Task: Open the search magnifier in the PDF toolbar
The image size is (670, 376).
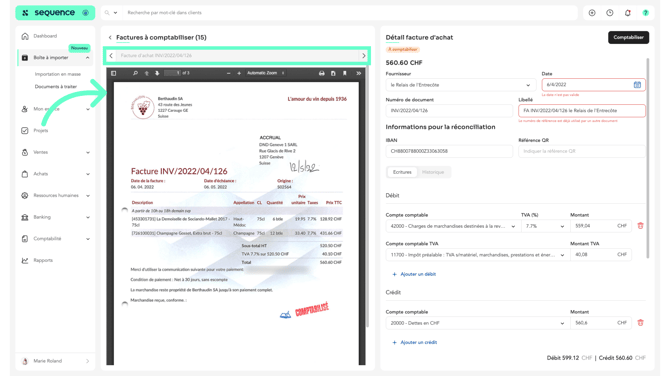Action: [135, 73]
